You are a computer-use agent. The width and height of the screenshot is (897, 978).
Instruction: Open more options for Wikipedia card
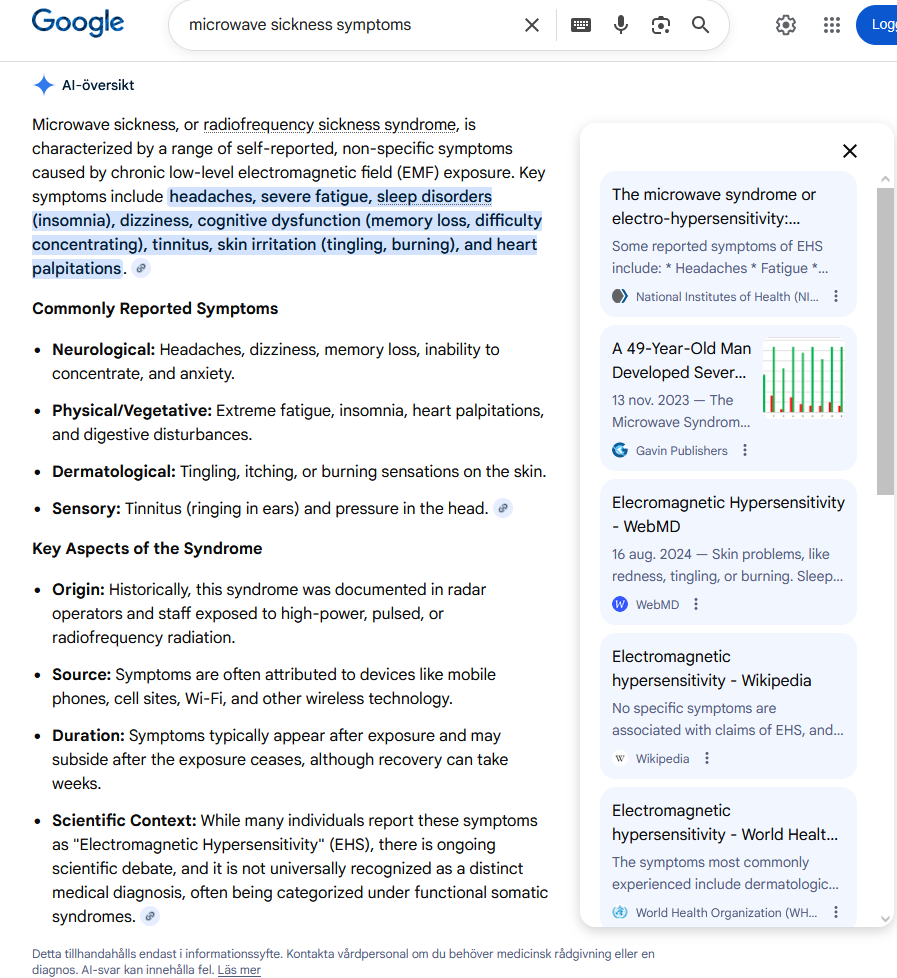(x=707, y=758)
